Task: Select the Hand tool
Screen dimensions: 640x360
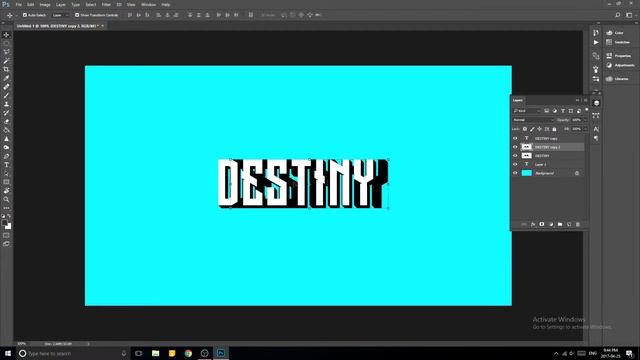Action: click(x=6, y=191)
